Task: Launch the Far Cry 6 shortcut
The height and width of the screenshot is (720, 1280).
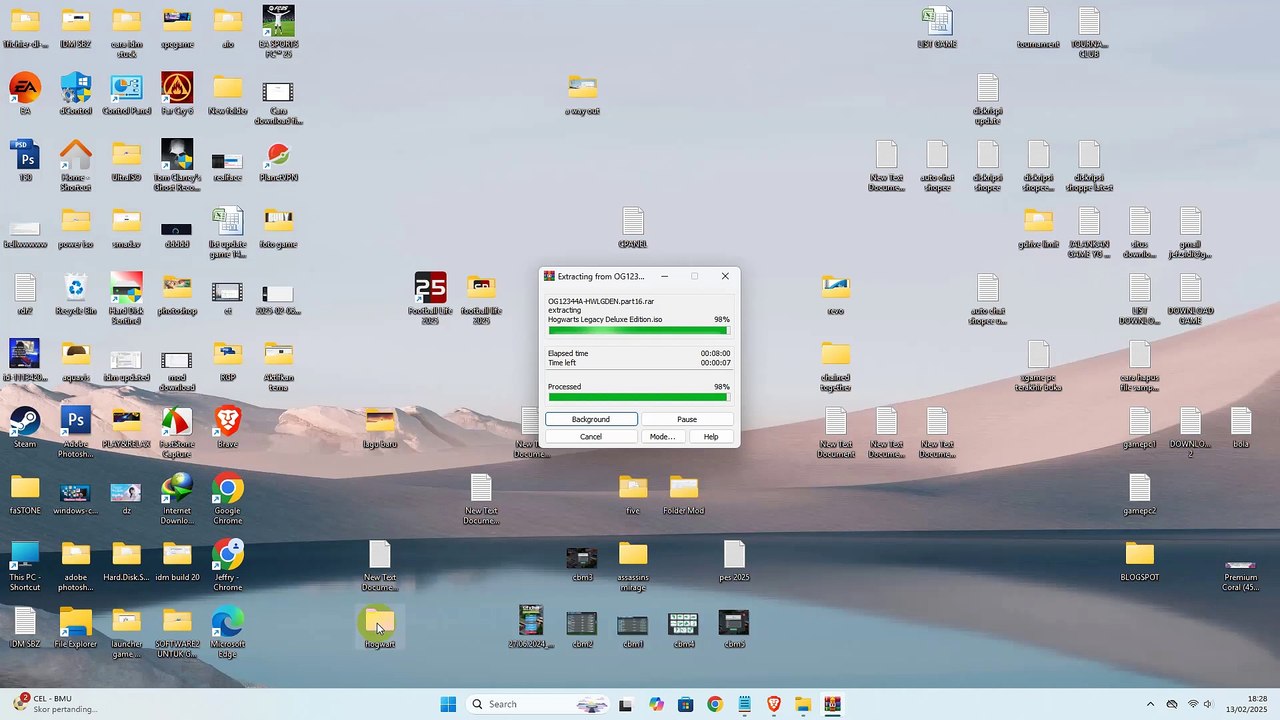Action: 177,94
